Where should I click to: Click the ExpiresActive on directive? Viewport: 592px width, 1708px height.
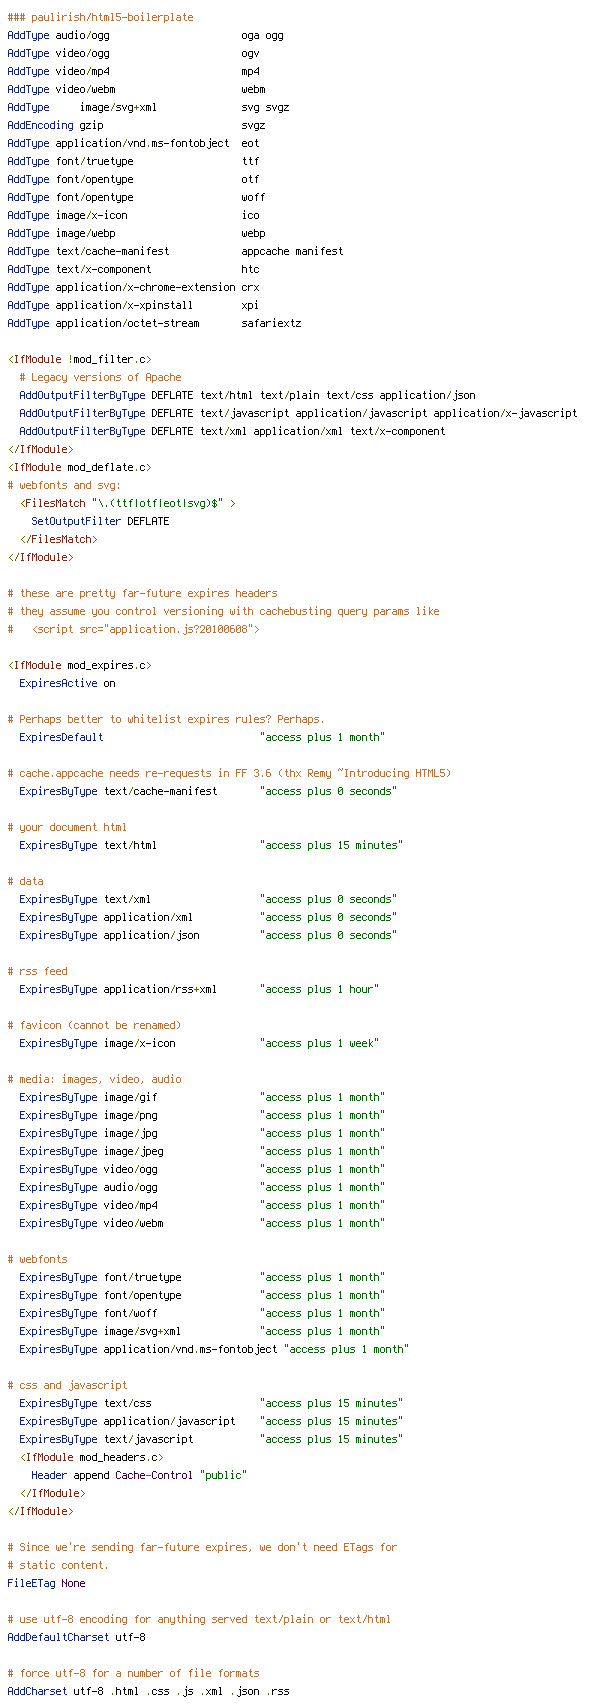point(67,683)
